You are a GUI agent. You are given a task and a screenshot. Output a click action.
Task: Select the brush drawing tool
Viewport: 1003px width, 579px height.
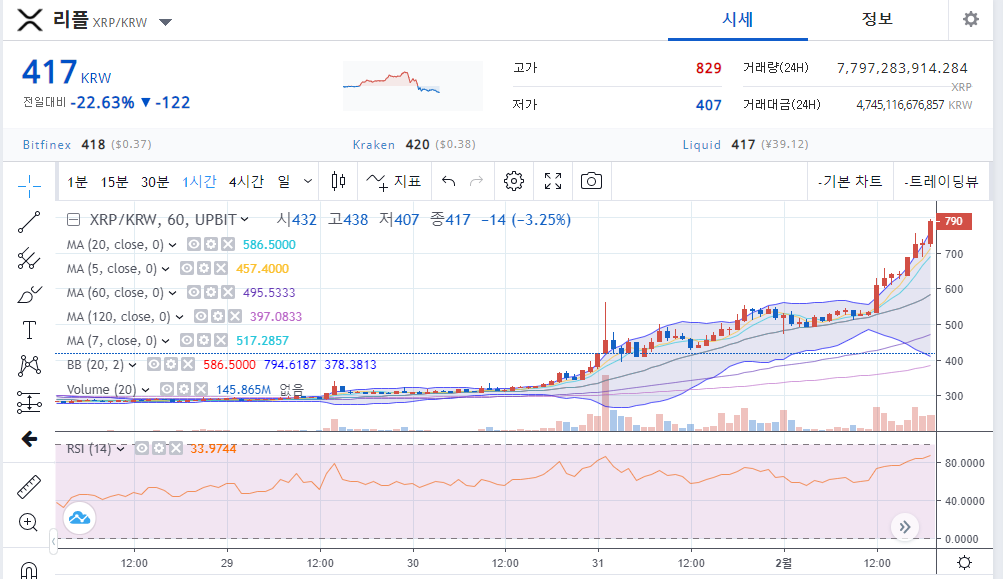pos(29,294)
